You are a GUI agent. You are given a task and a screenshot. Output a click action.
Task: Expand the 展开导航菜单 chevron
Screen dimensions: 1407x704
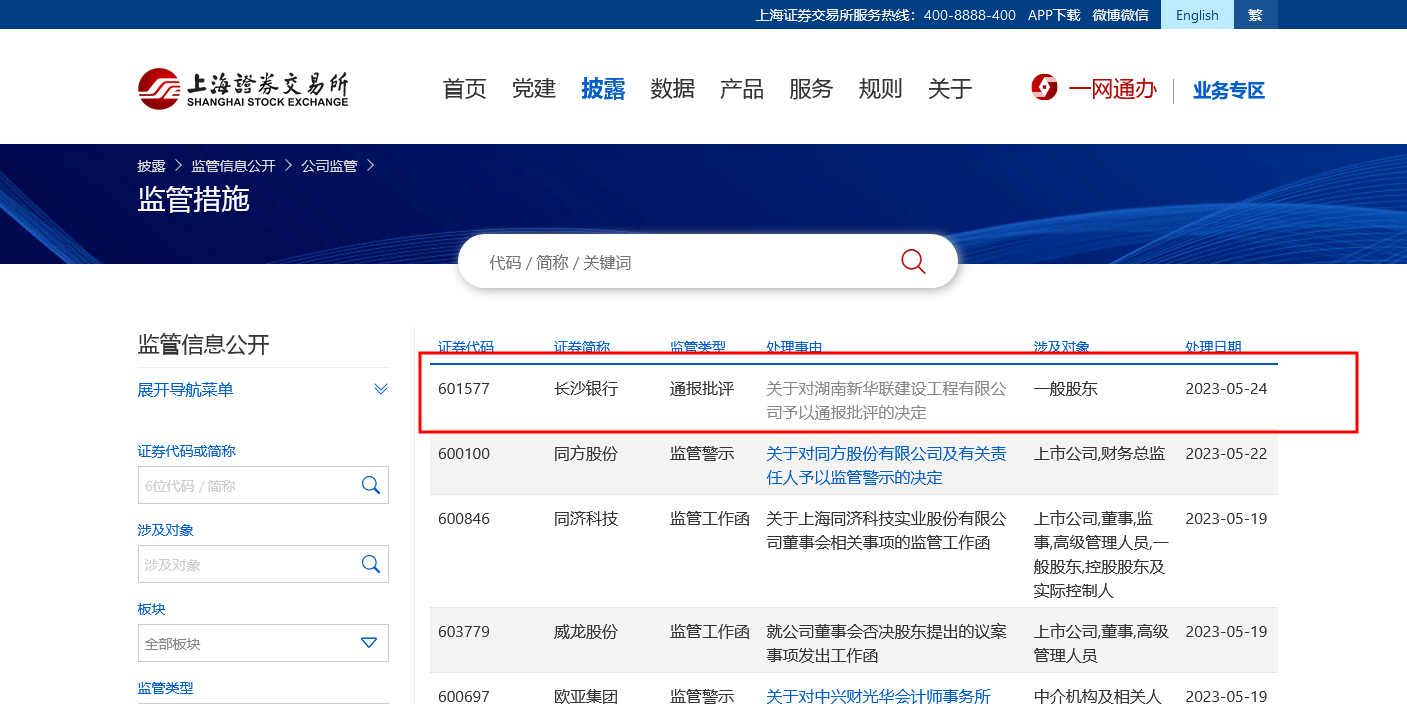pos(381,389)
